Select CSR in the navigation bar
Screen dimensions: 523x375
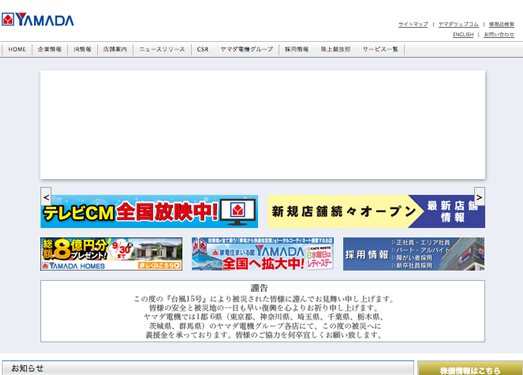202,49
